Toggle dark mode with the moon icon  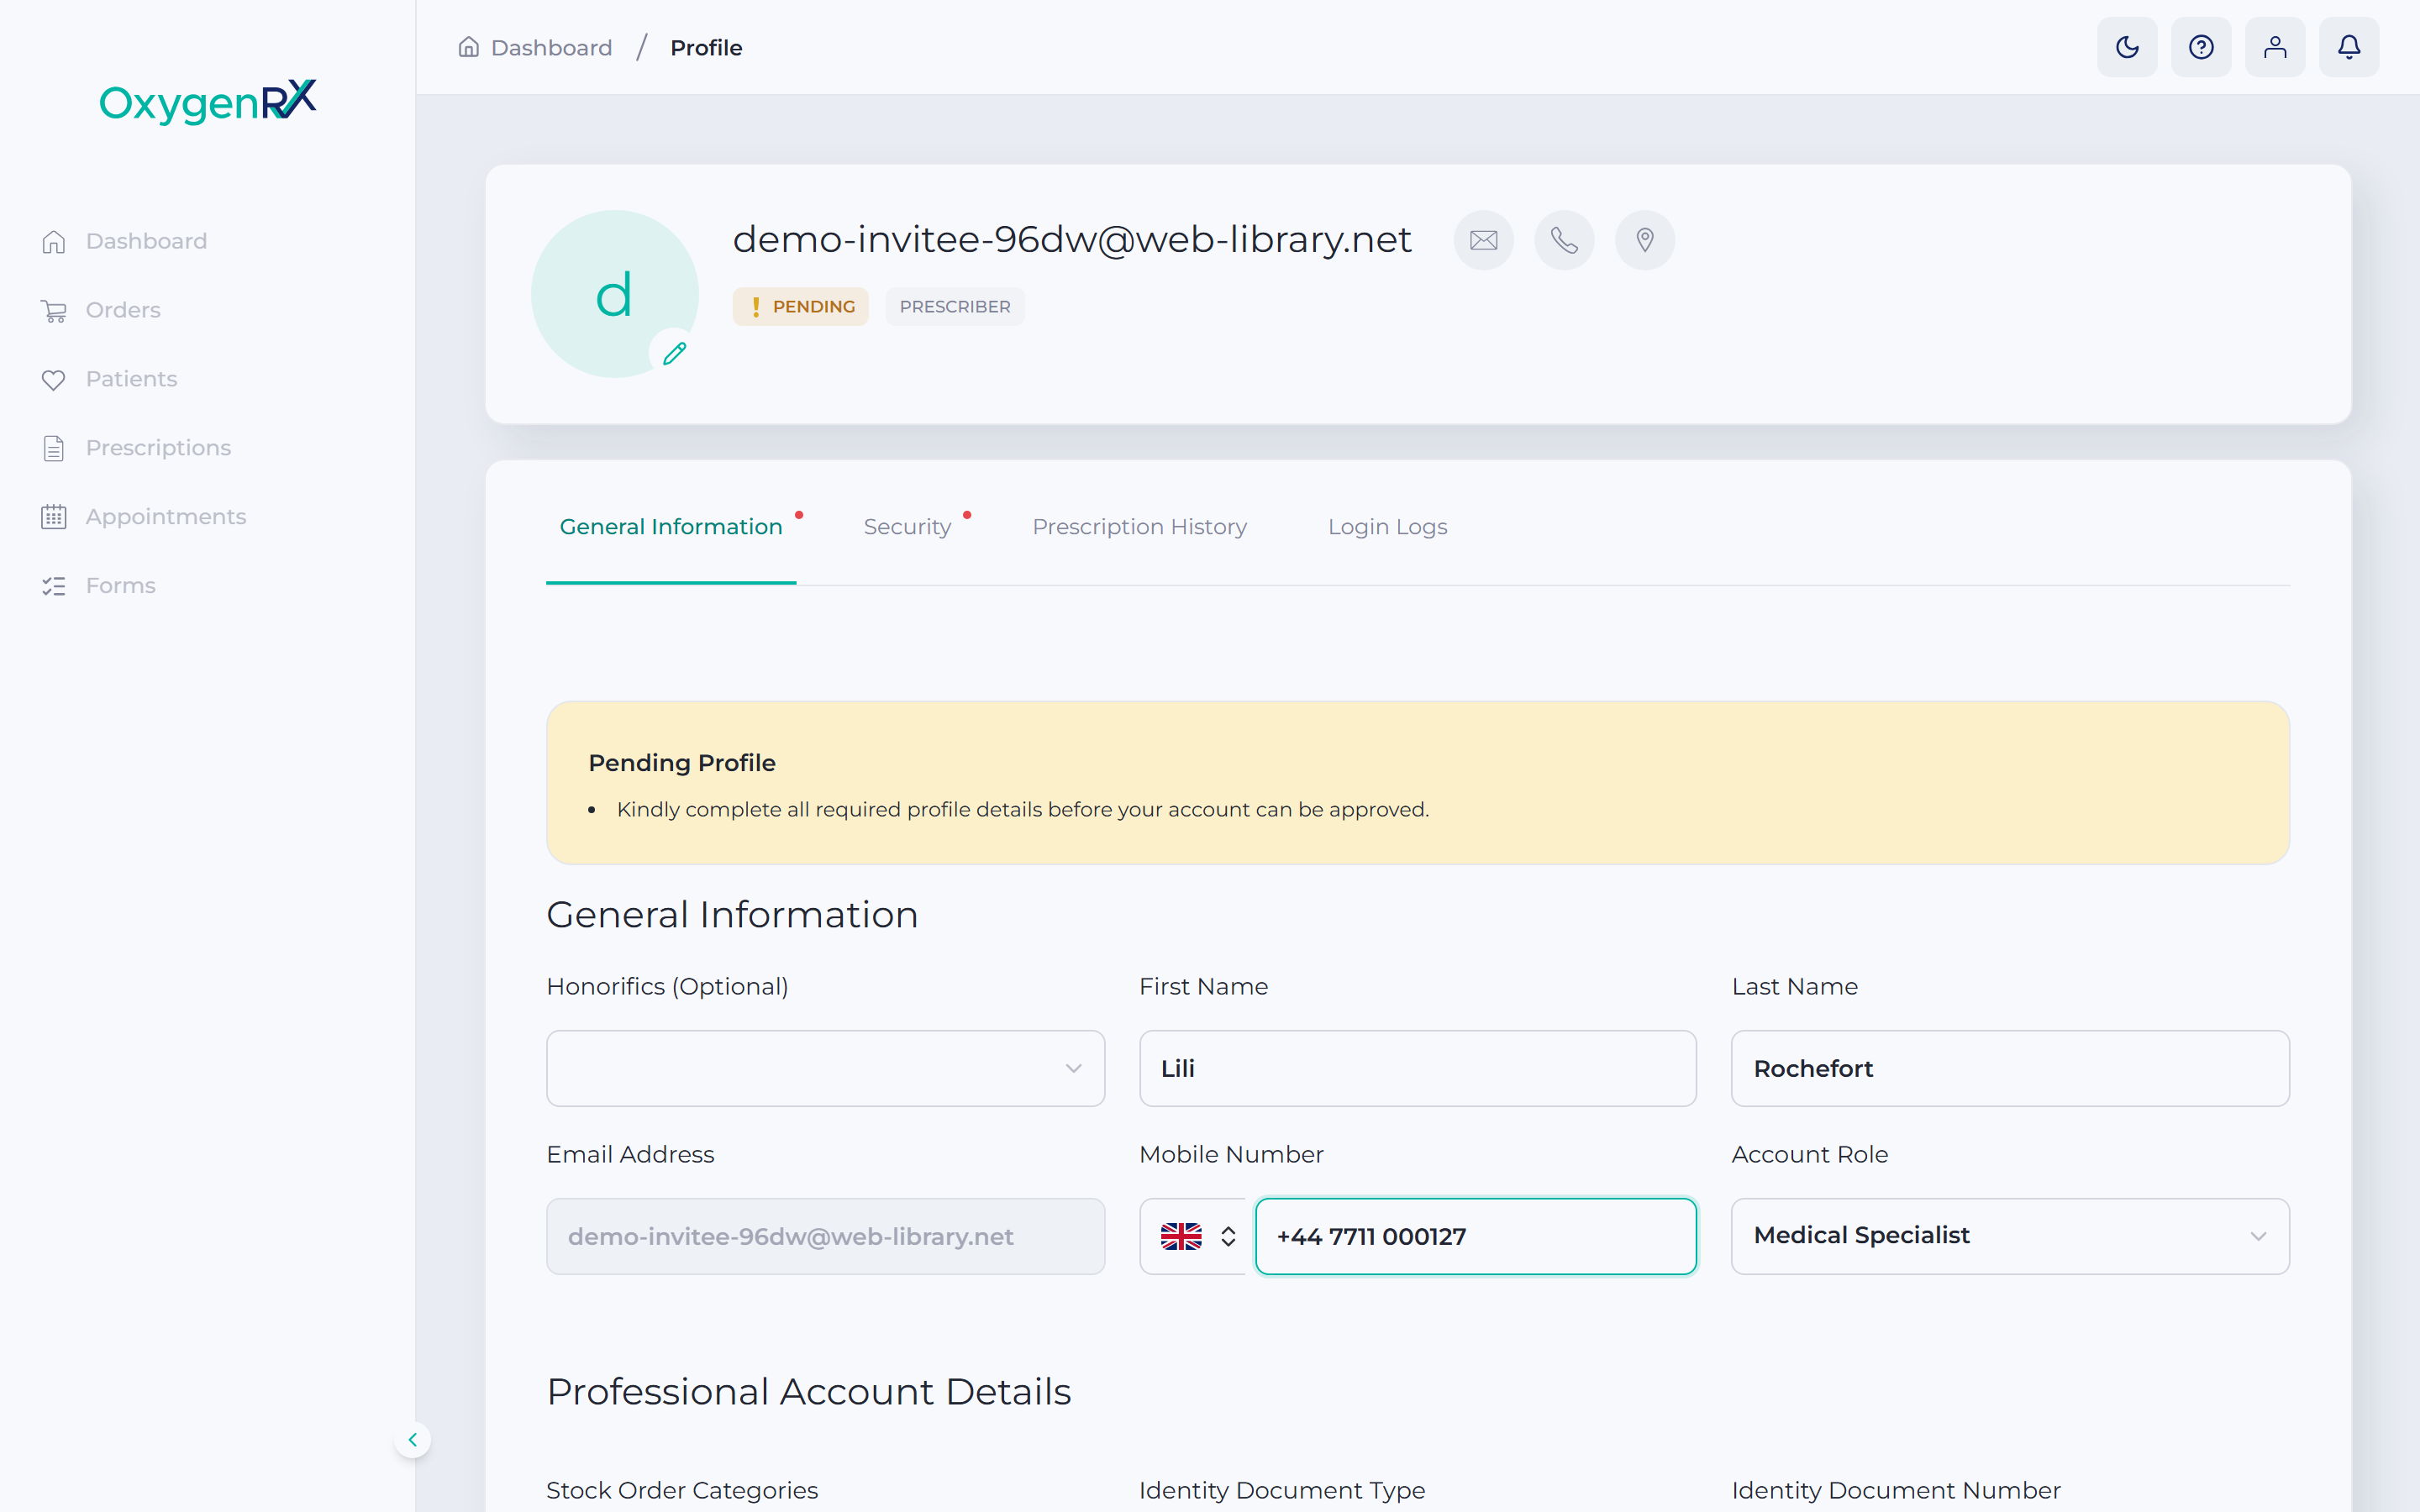tap(2127, 47)
